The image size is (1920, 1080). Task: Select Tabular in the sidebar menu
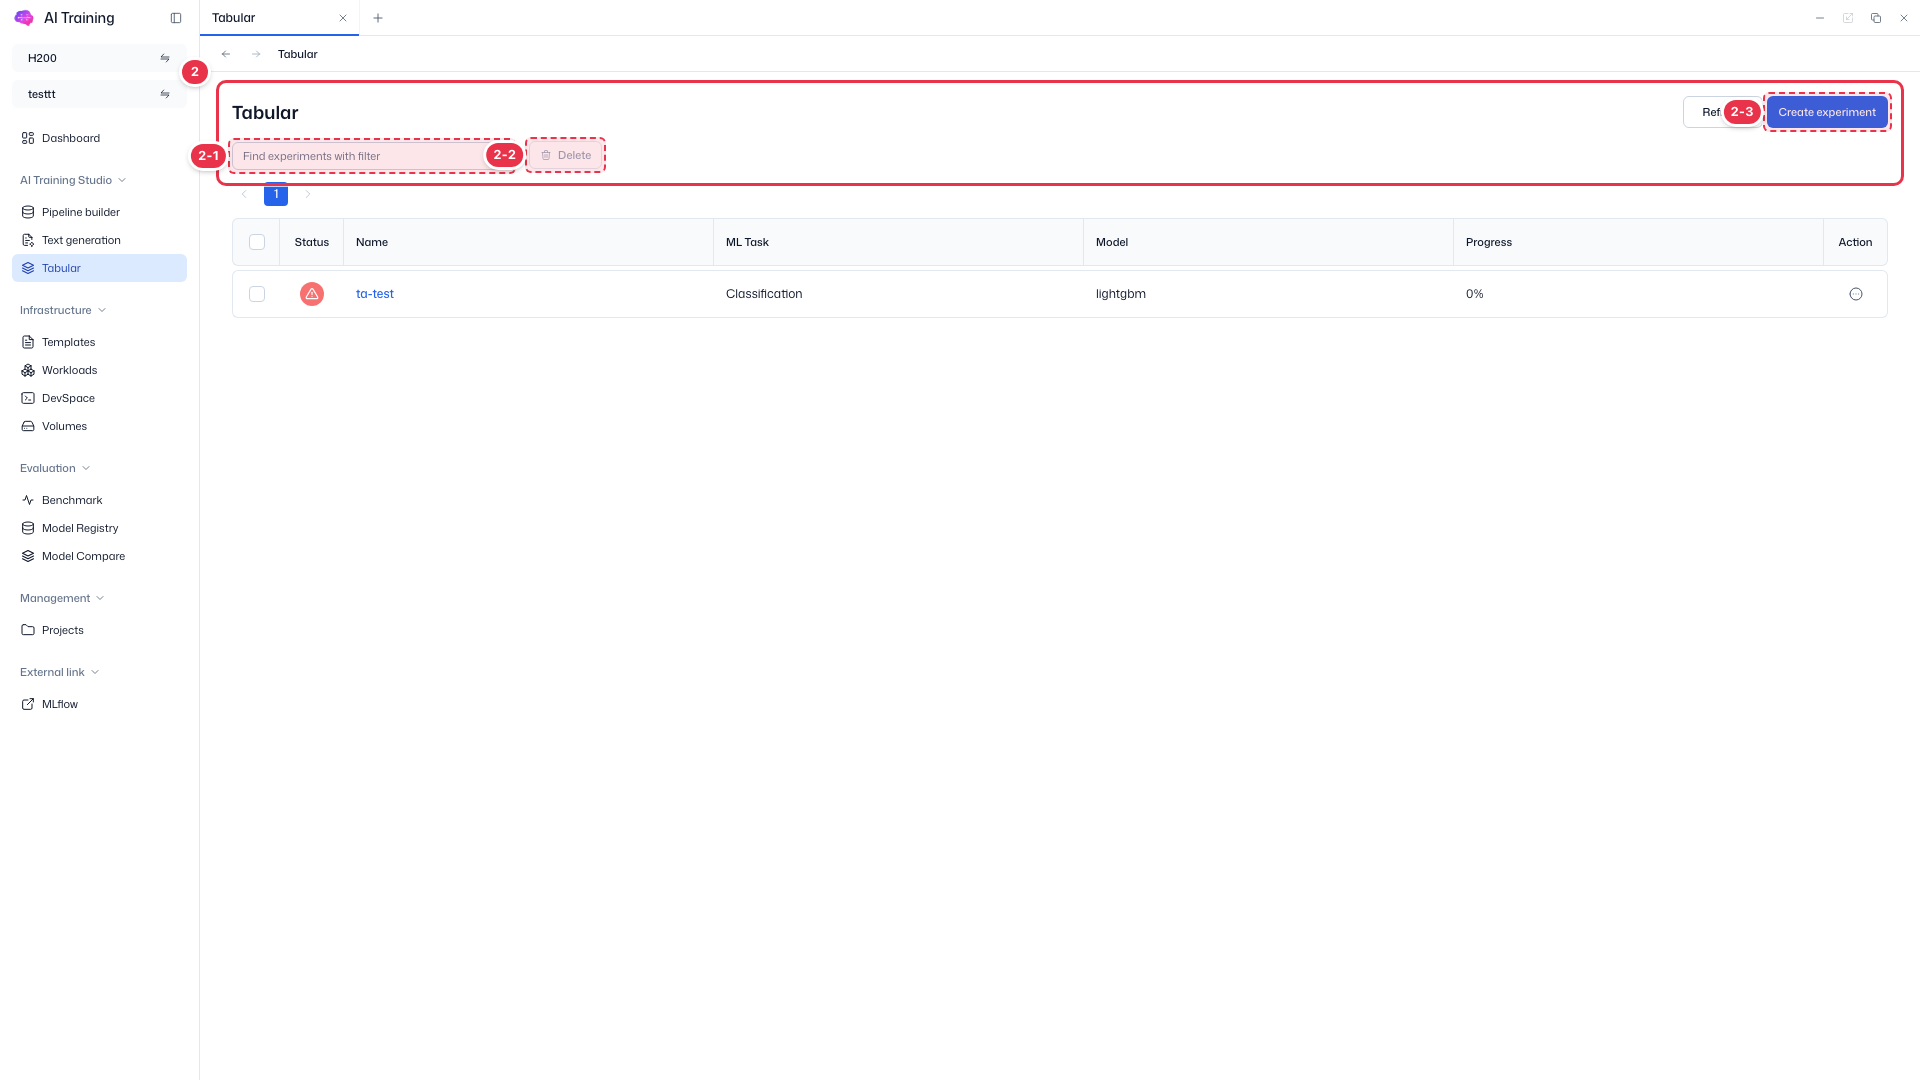pos(99,268)
